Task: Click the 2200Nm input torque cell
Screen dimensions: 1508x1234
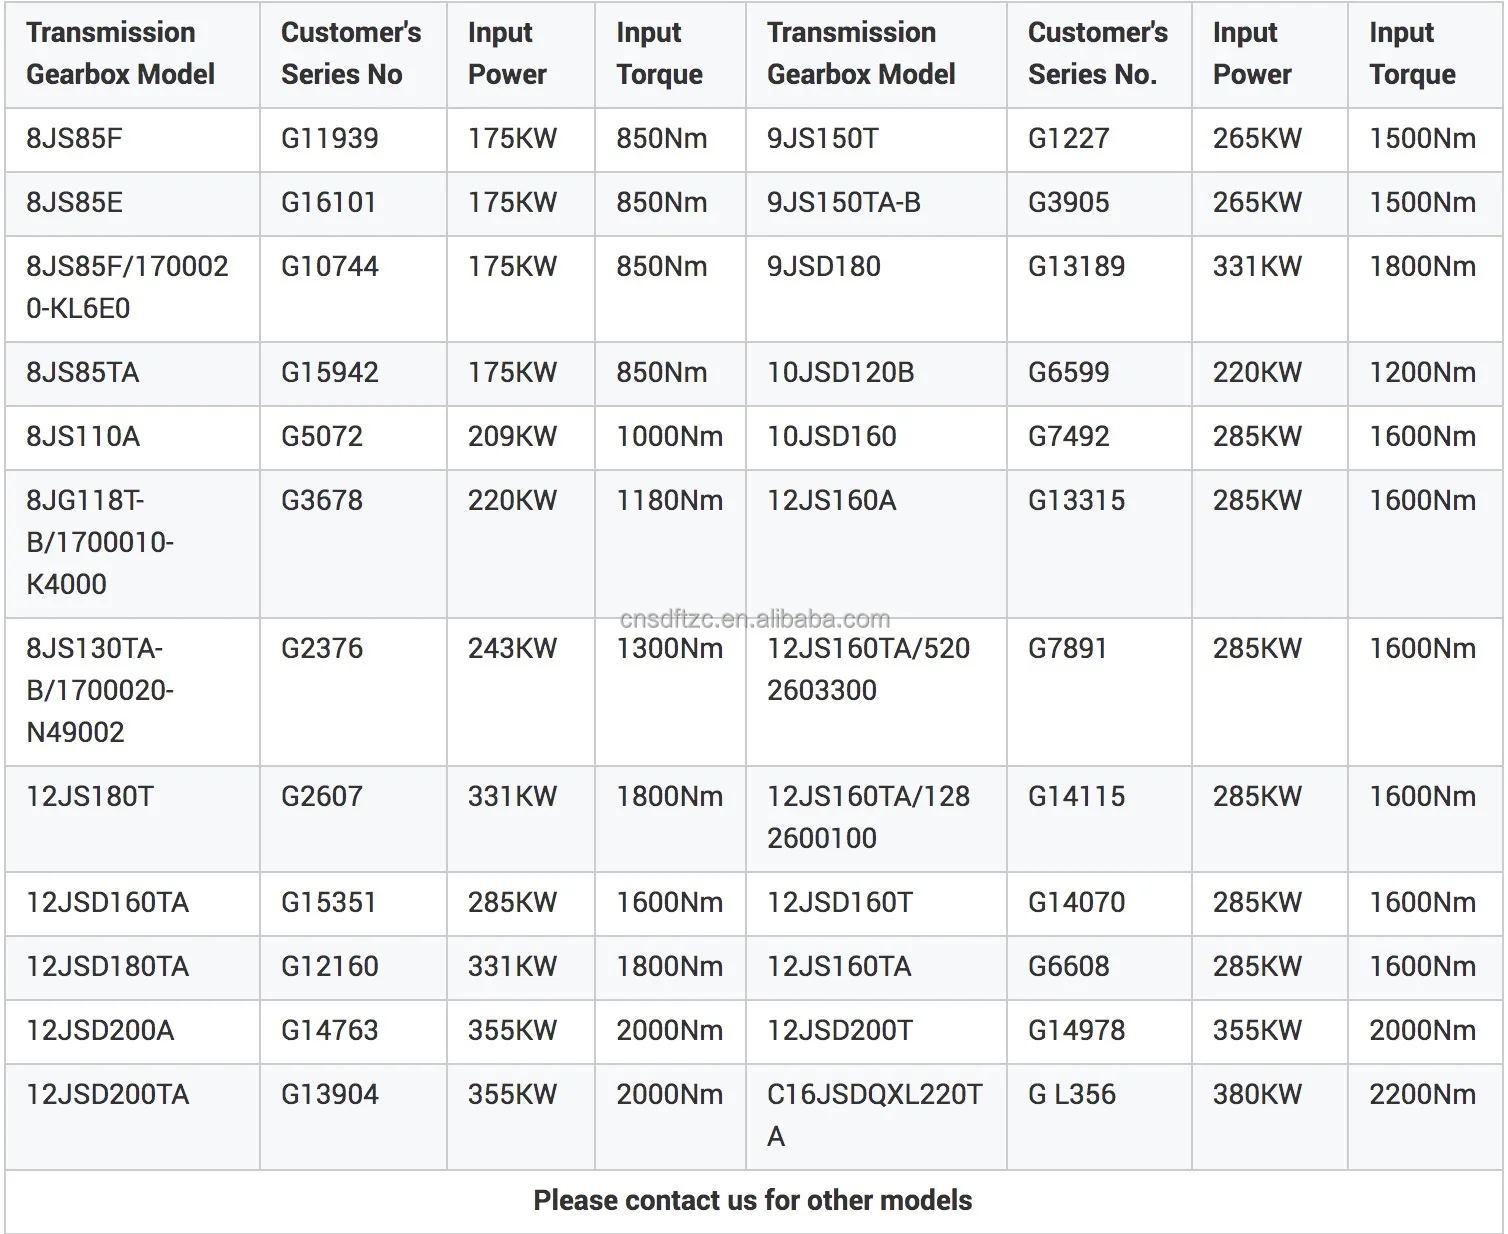Action: click(1422, 1095)
